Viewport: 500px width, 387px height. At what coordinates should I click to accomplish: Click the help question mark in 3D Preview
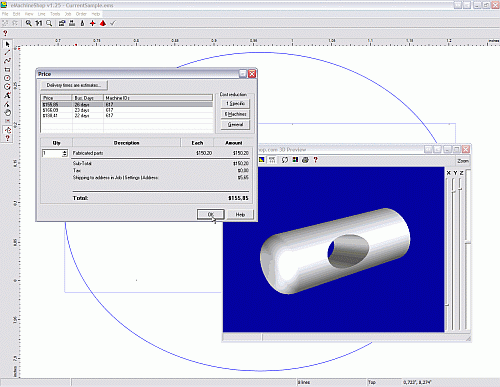(315, 160)
